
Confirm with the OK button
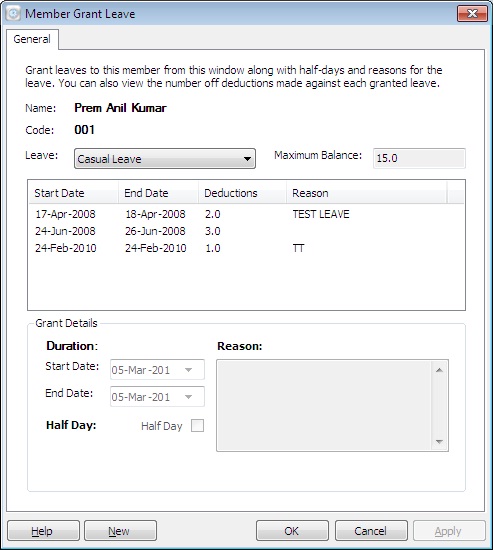[x=292, y=531]
